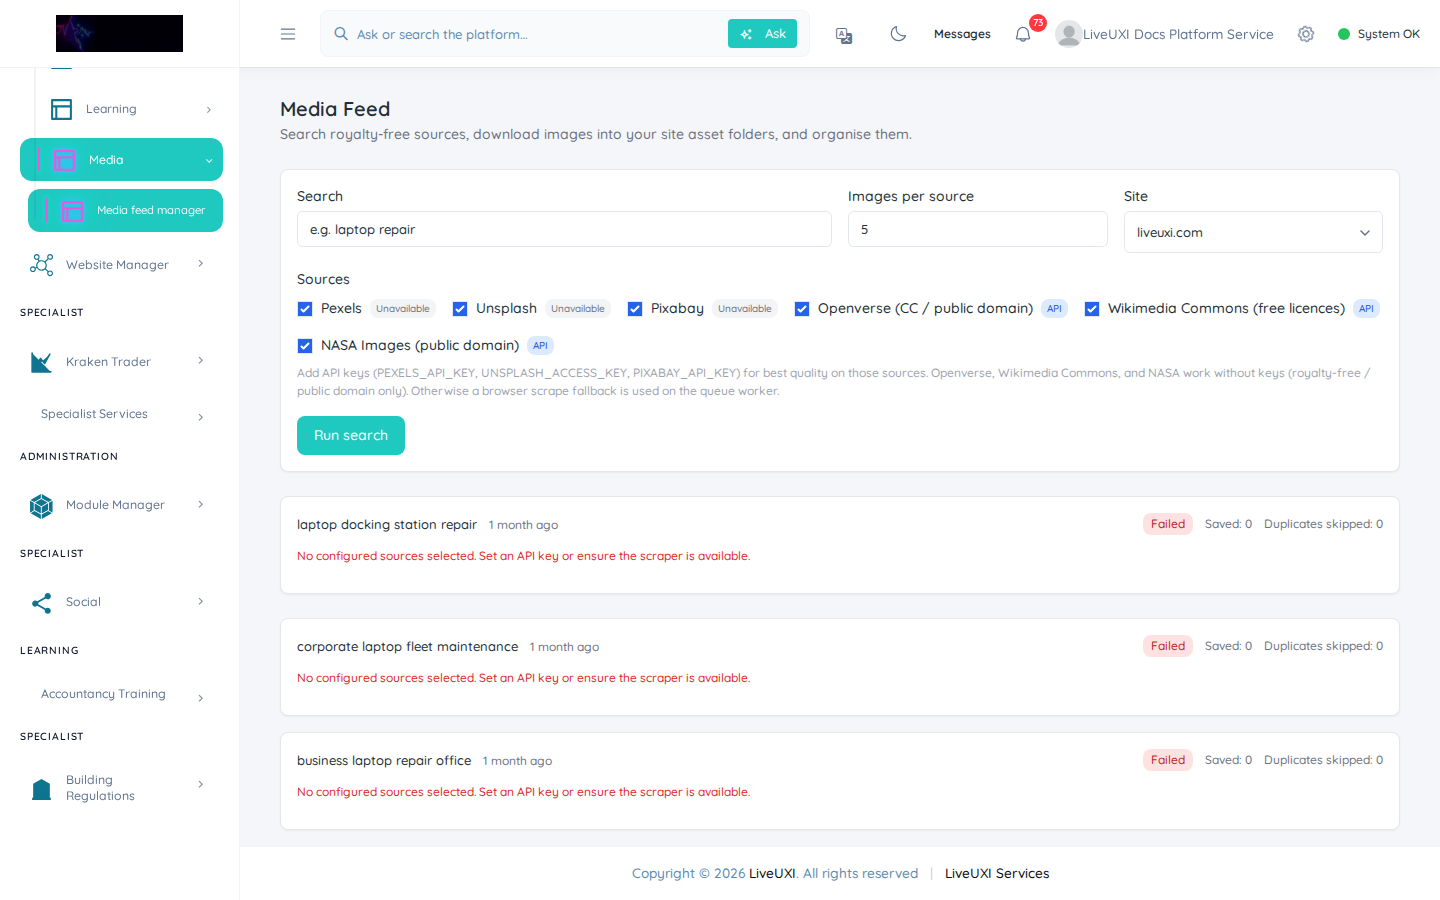Click the Social share icon
Viewport: 1440px width, 900px height.
(x=42, y=603)
